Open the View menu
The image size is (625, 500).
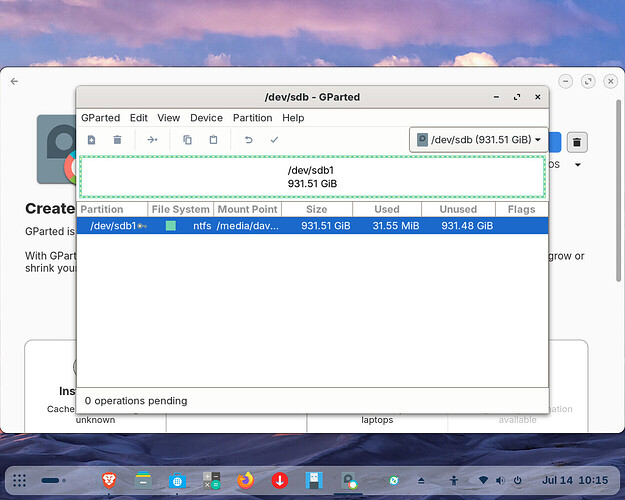[x=169, y=118]
